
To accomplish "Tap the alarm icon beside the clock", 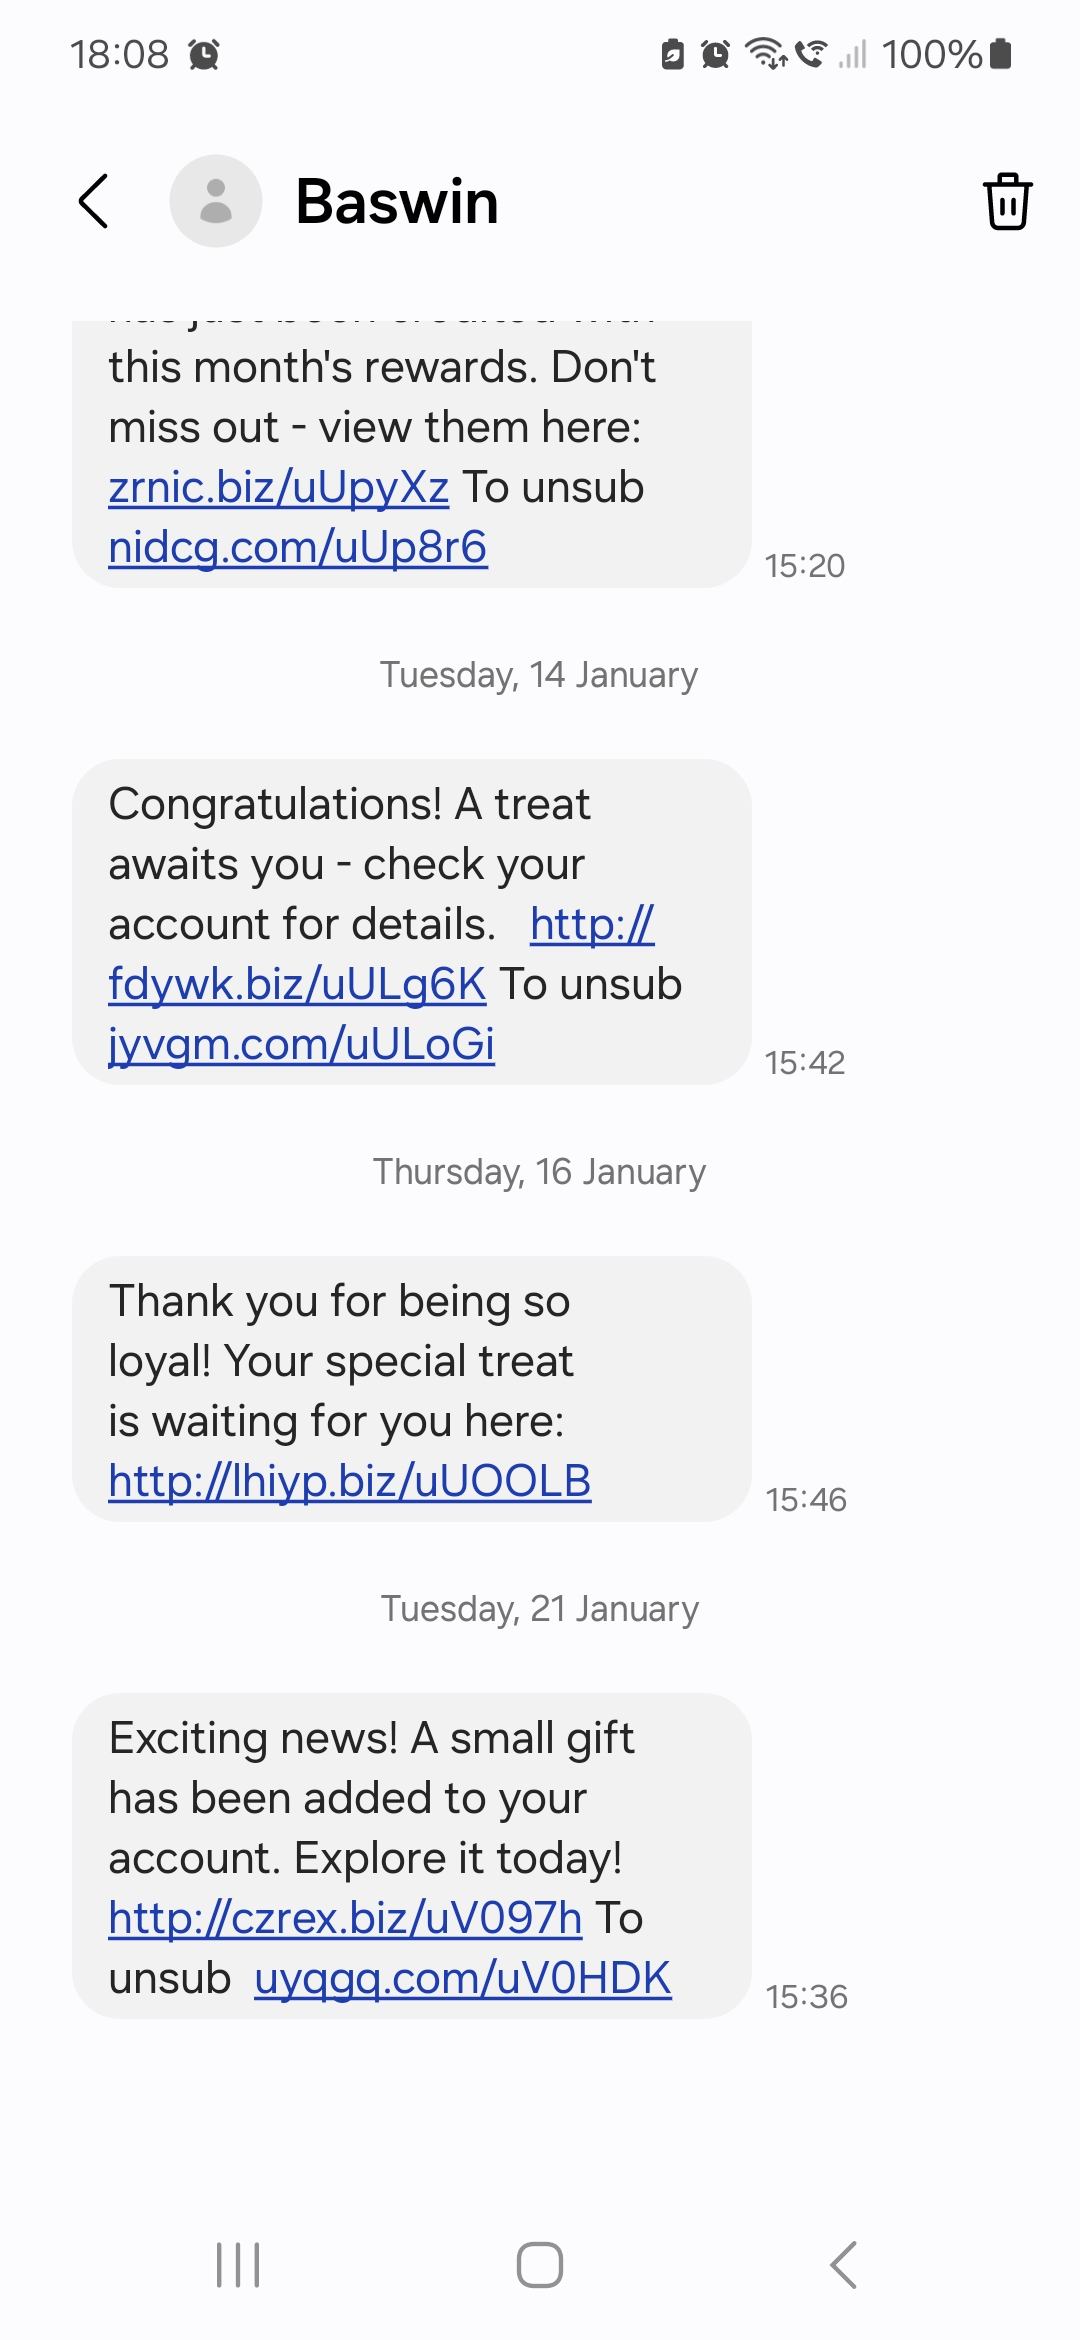I will 204,54.
